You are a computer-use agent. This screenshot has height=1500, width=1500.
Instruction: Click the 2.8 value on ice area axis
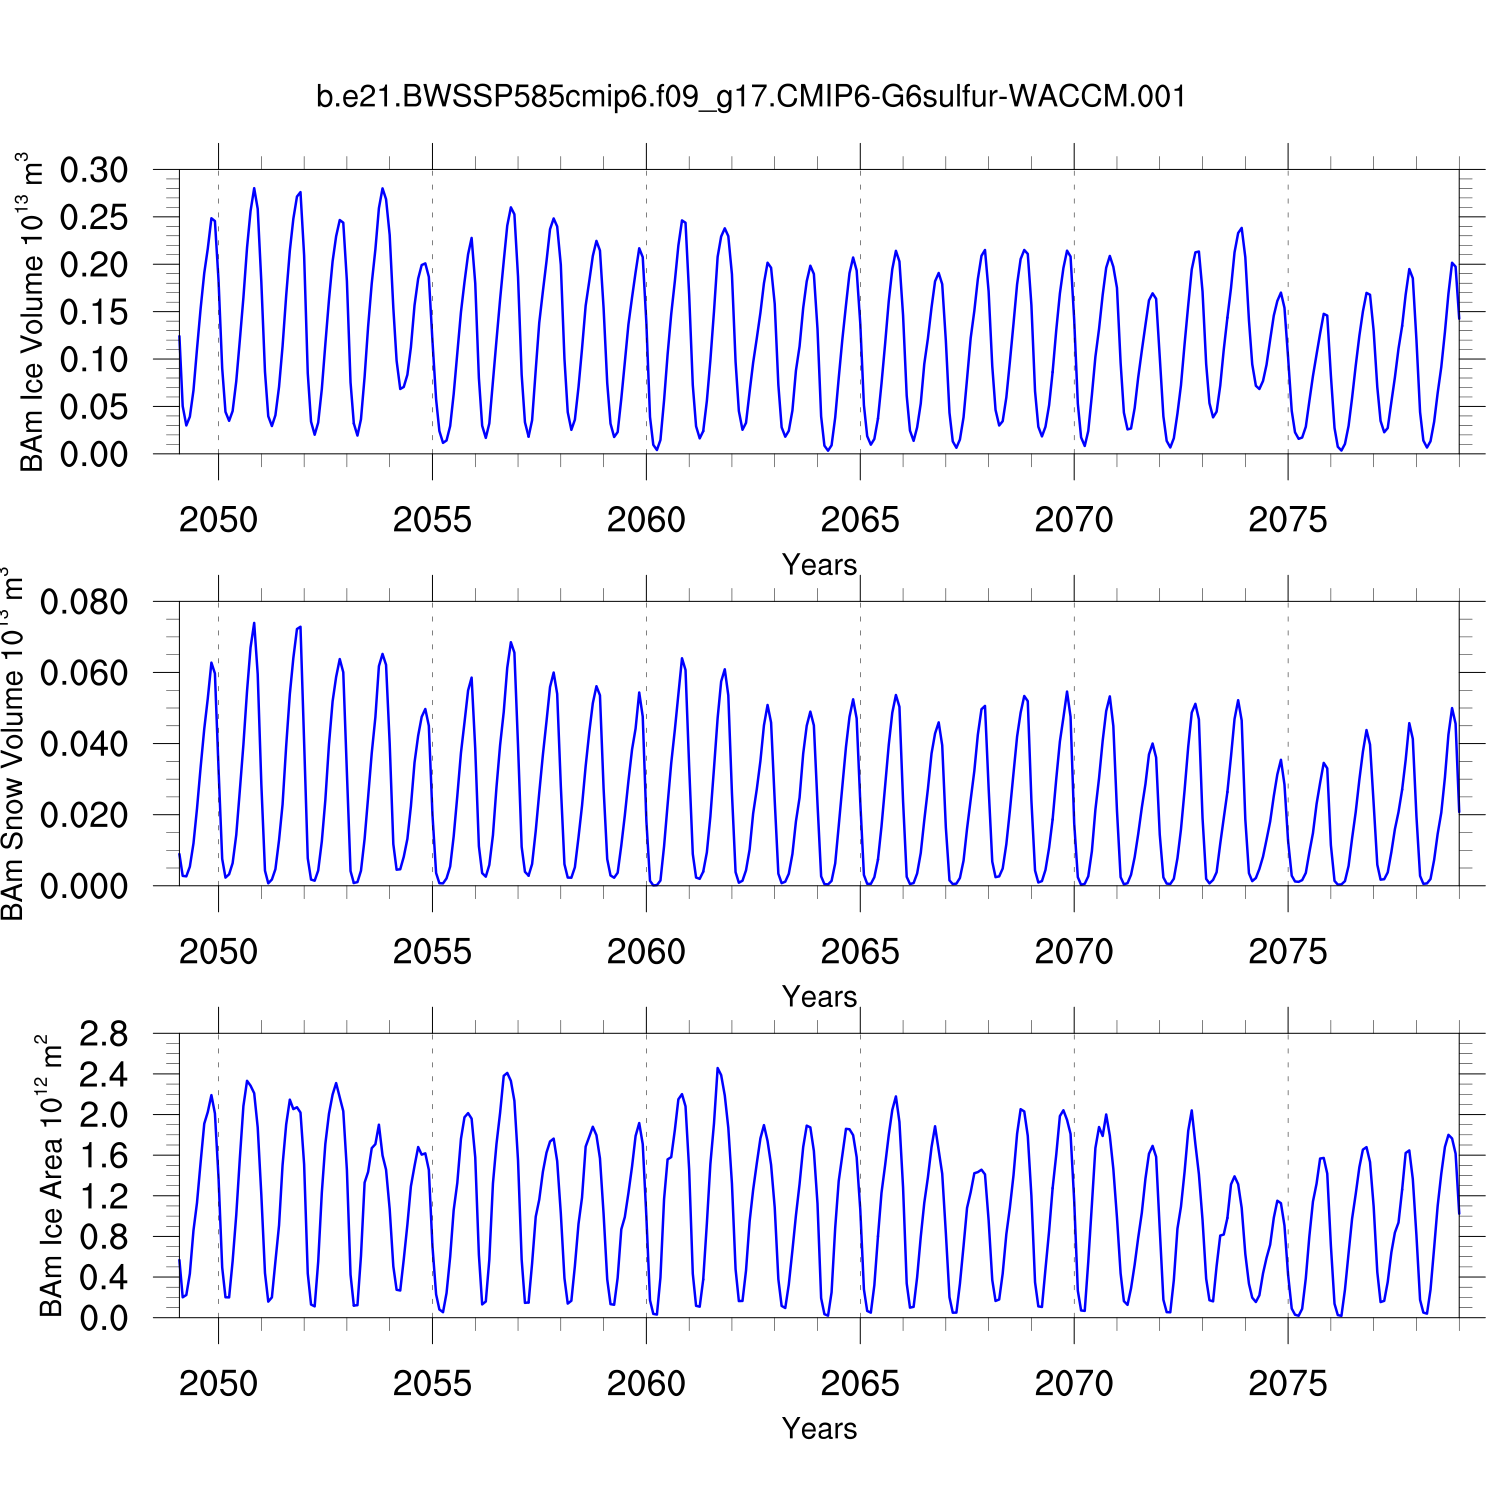[x=103, y=1034]
